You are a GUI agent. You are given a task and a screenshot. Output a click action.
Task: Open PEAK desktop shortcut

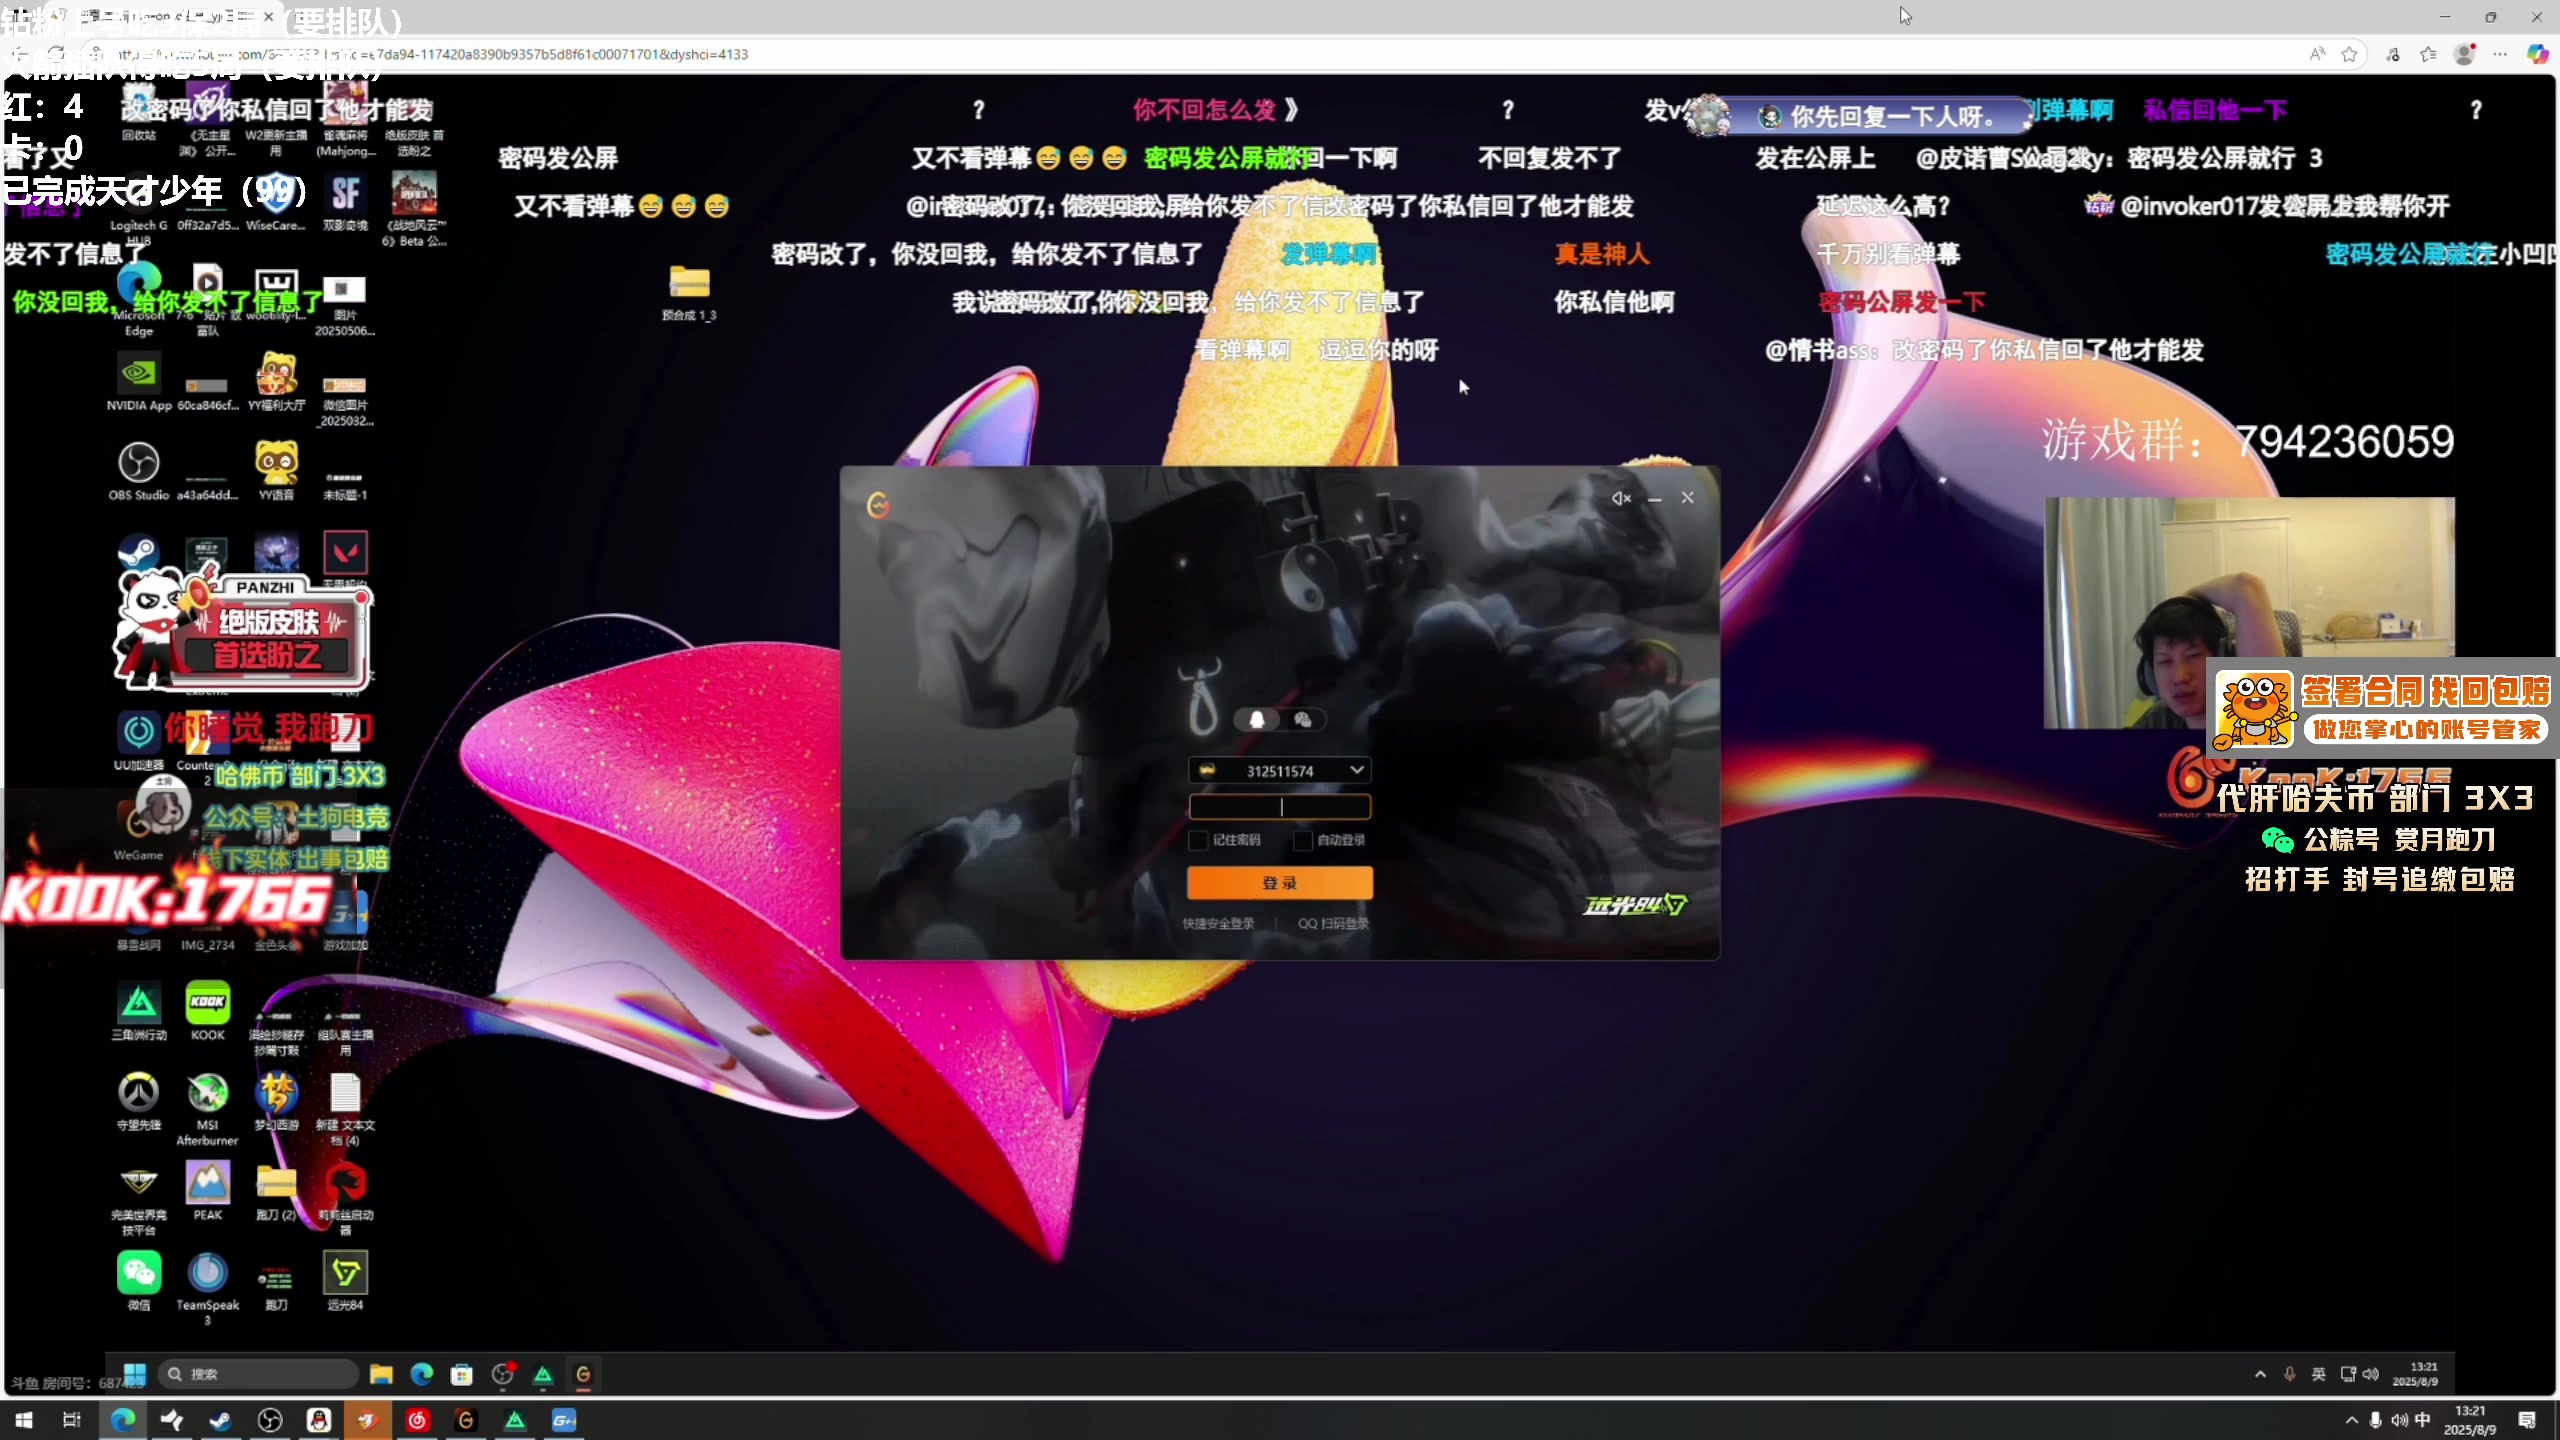pos(208,1190)
